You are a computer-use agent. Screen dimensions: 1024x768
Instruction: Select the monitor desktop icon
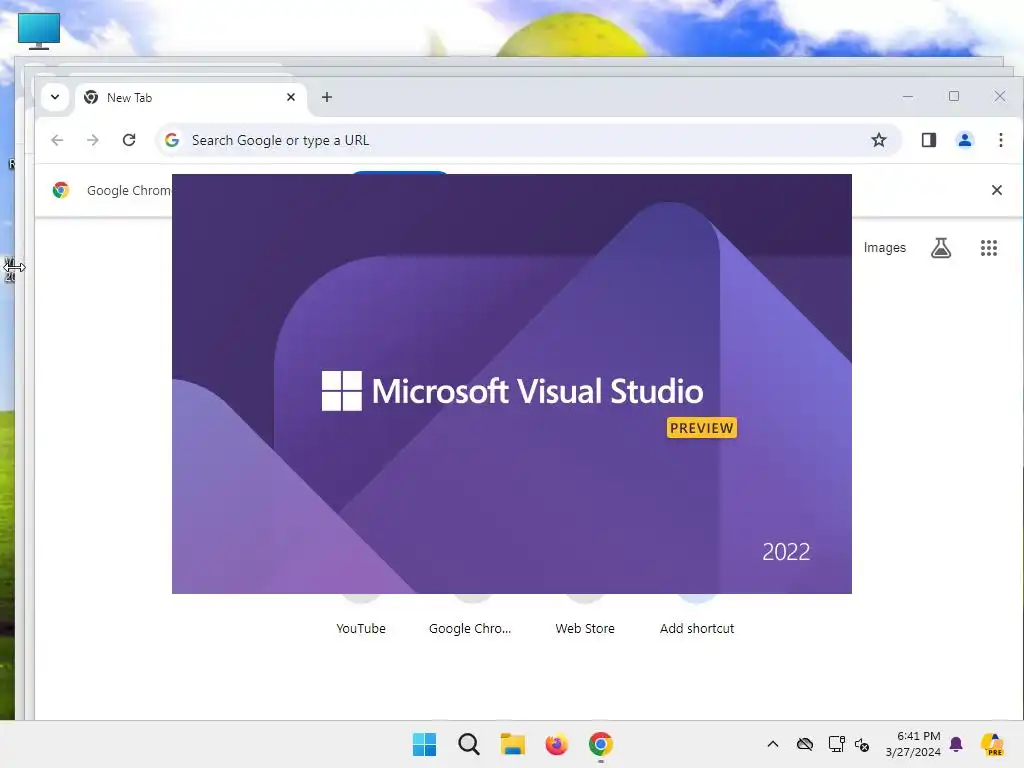[39, 31]
